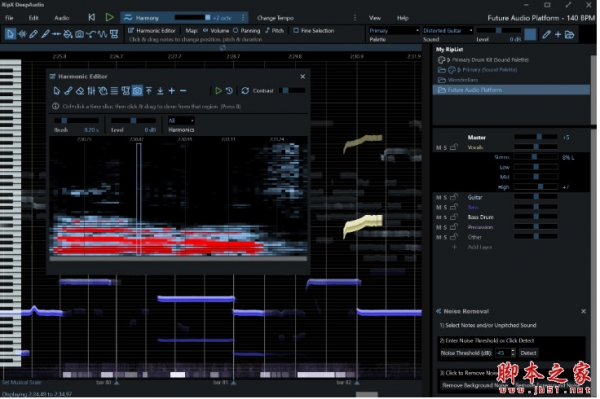Open the three-dot menu after Change Tempo
Screen dimensions: 600x399
pyautogui.click(x=356, y=18)
